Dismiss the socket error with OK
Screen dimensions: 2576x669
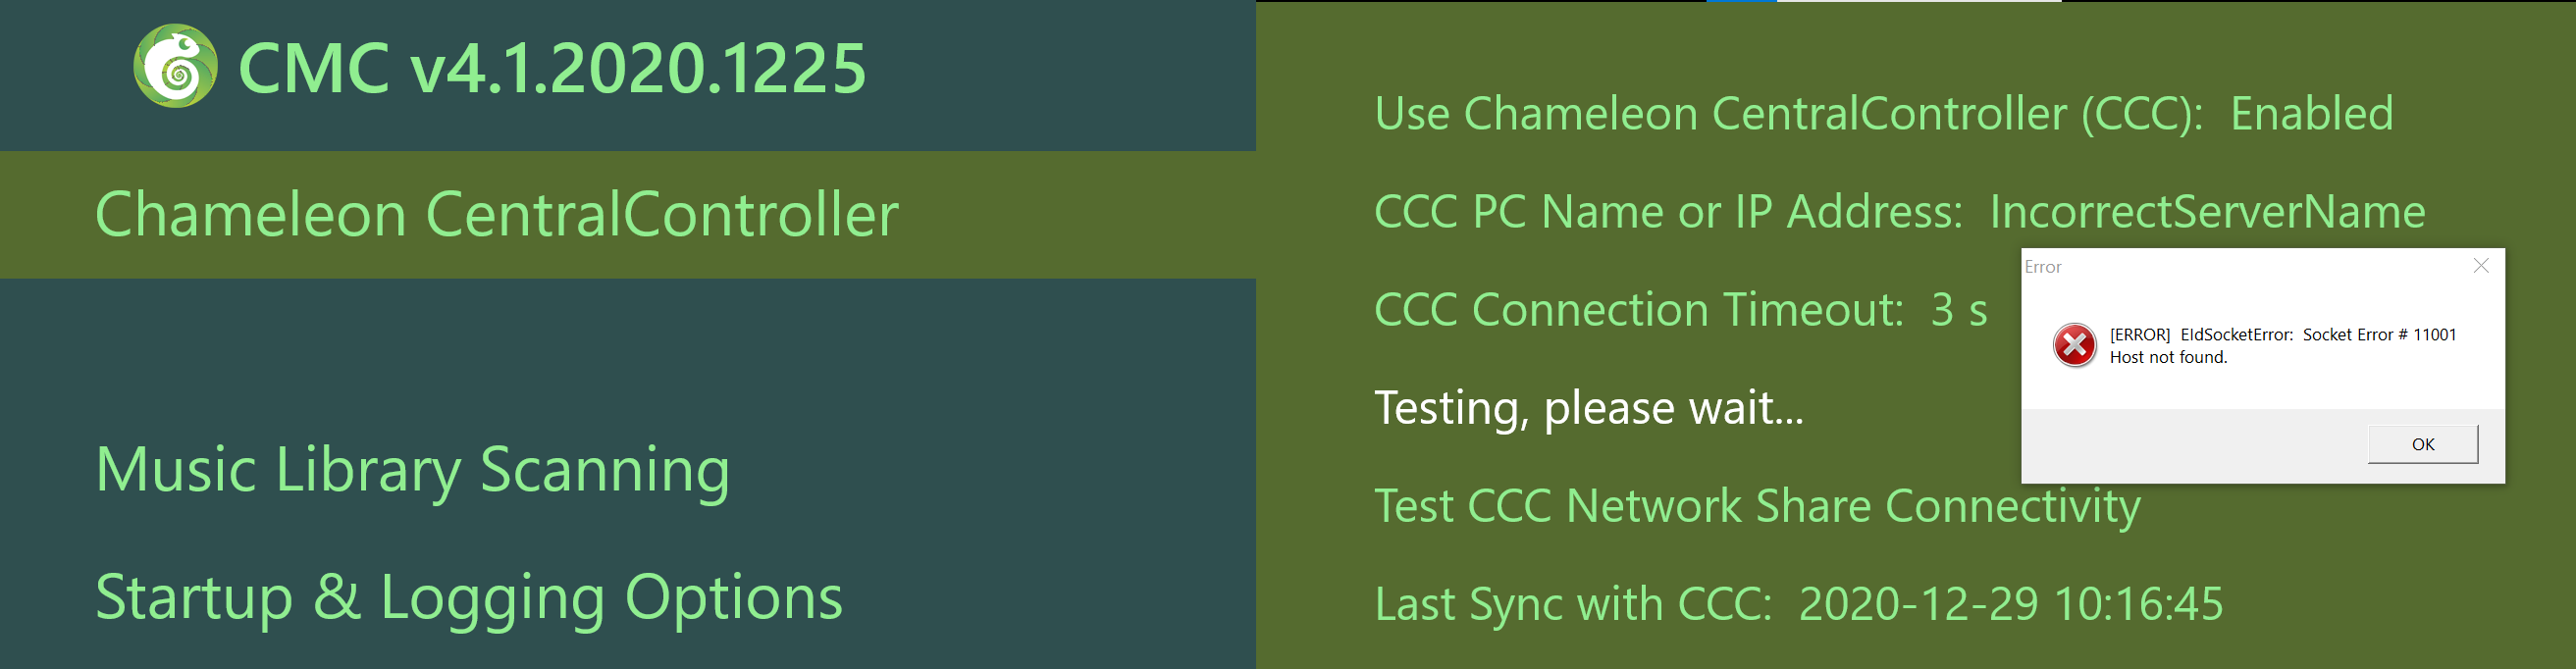pyautogui.click(x=2422, y=444)
